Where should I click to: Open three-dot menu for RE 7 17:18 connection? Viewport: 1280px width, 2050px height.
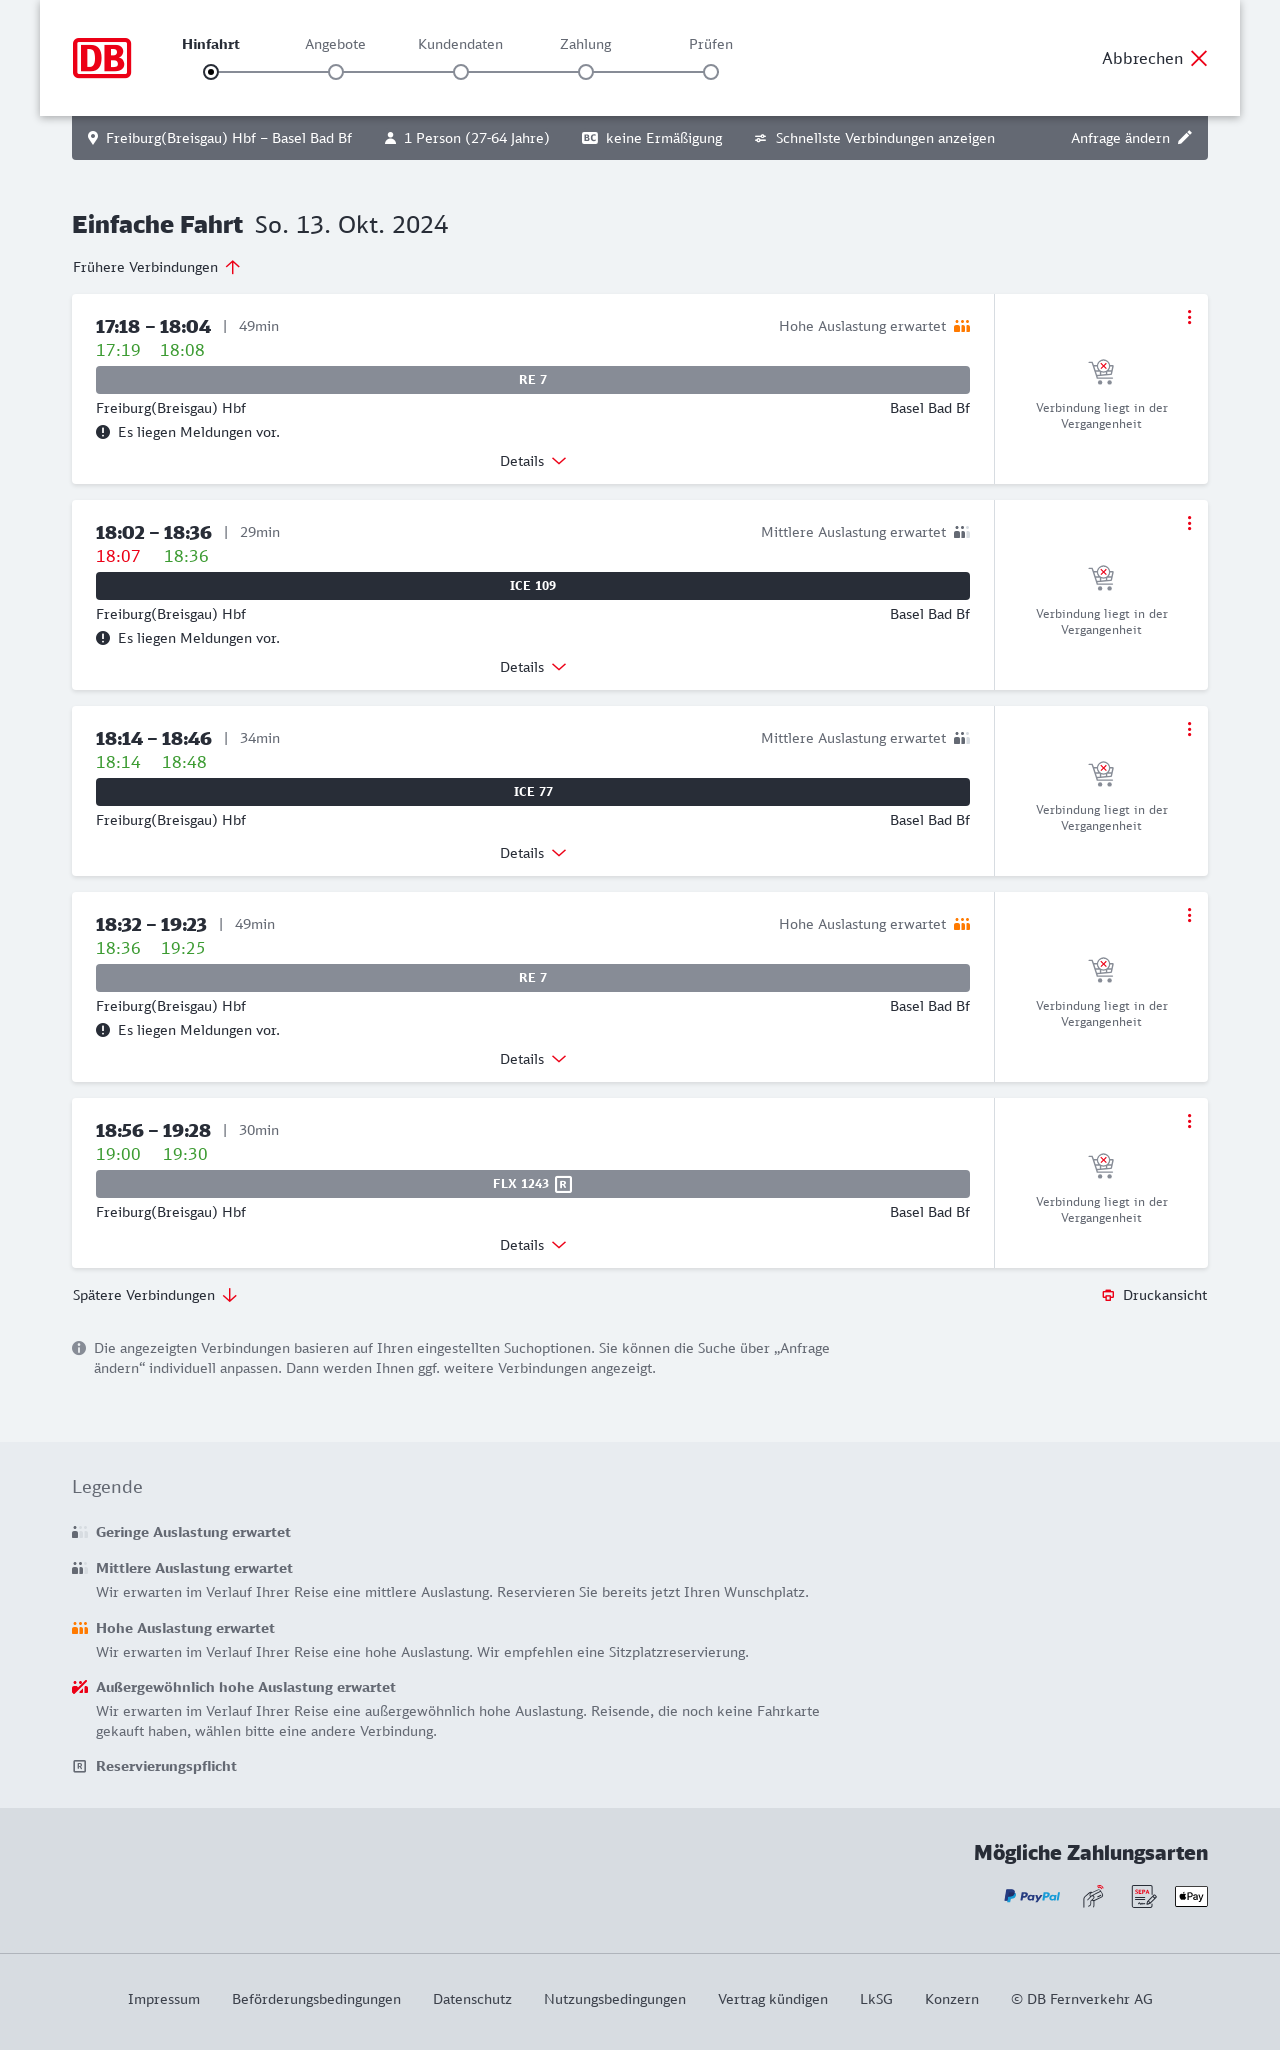tap(1189, 317)
